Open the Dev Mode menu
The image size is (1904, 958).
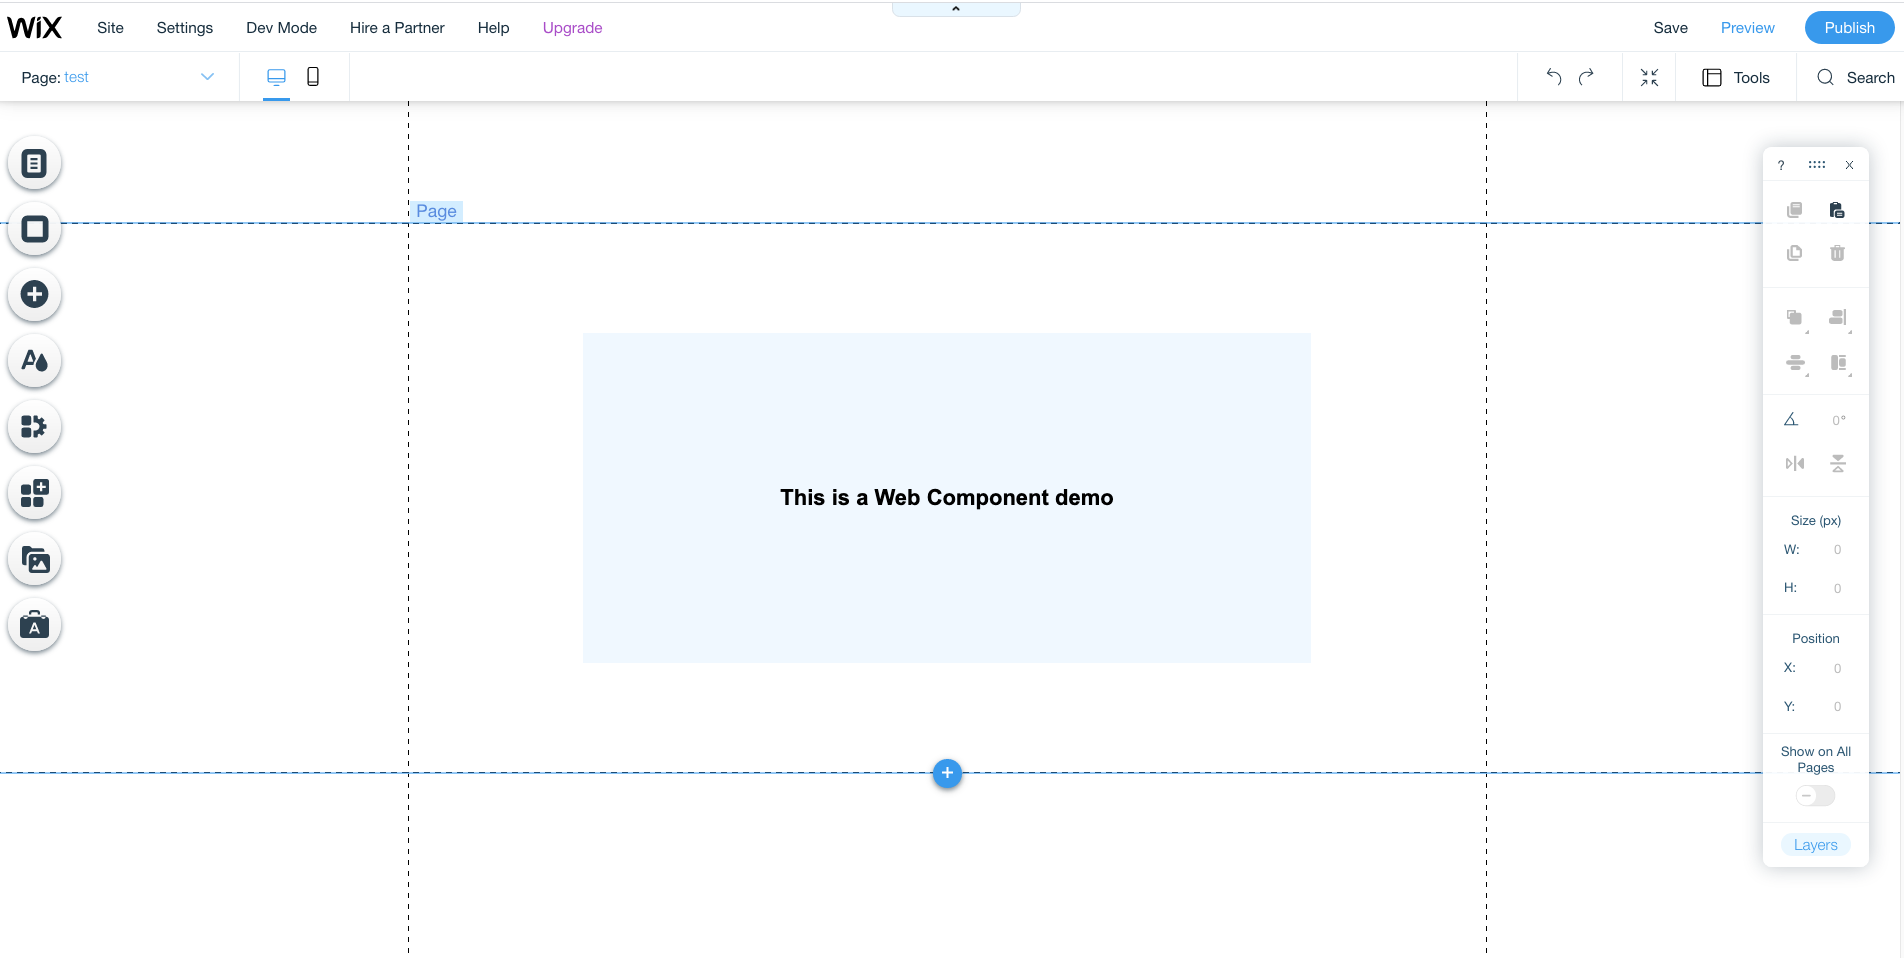[282, 28]
